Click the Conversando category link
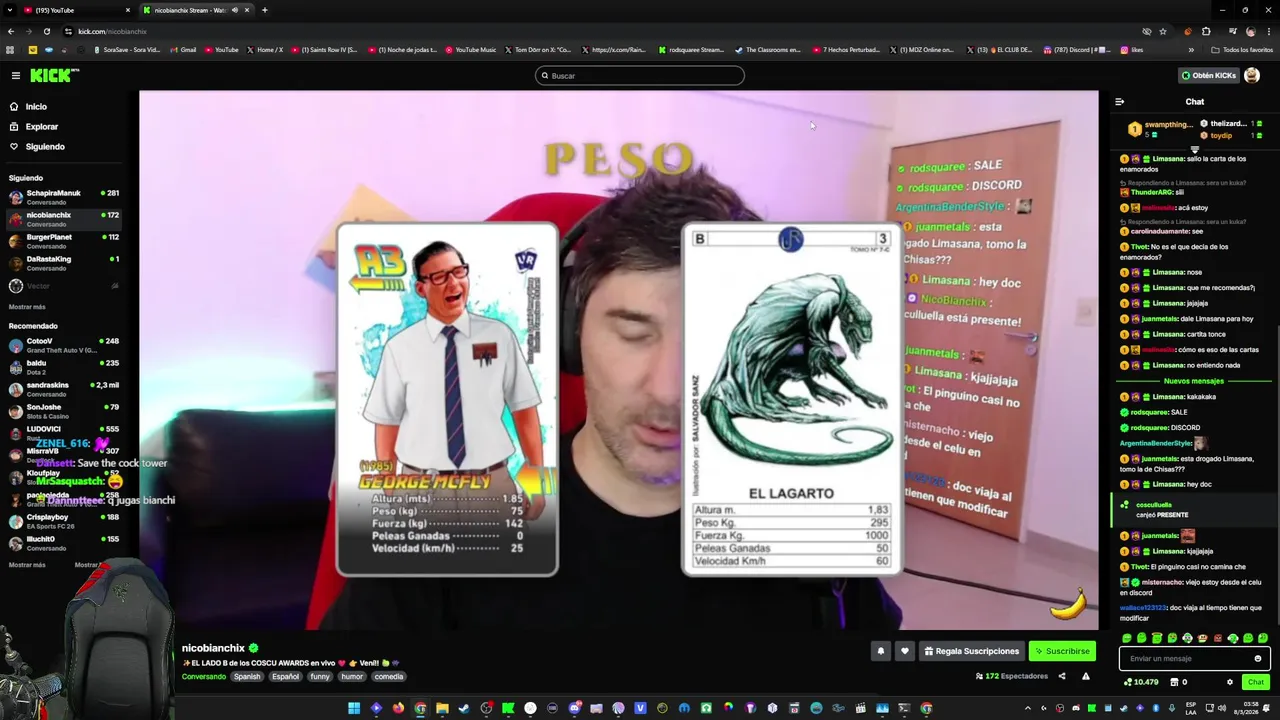Viewport: 1280px width, 720px height. pyautogui.click(x=204, y=677)
